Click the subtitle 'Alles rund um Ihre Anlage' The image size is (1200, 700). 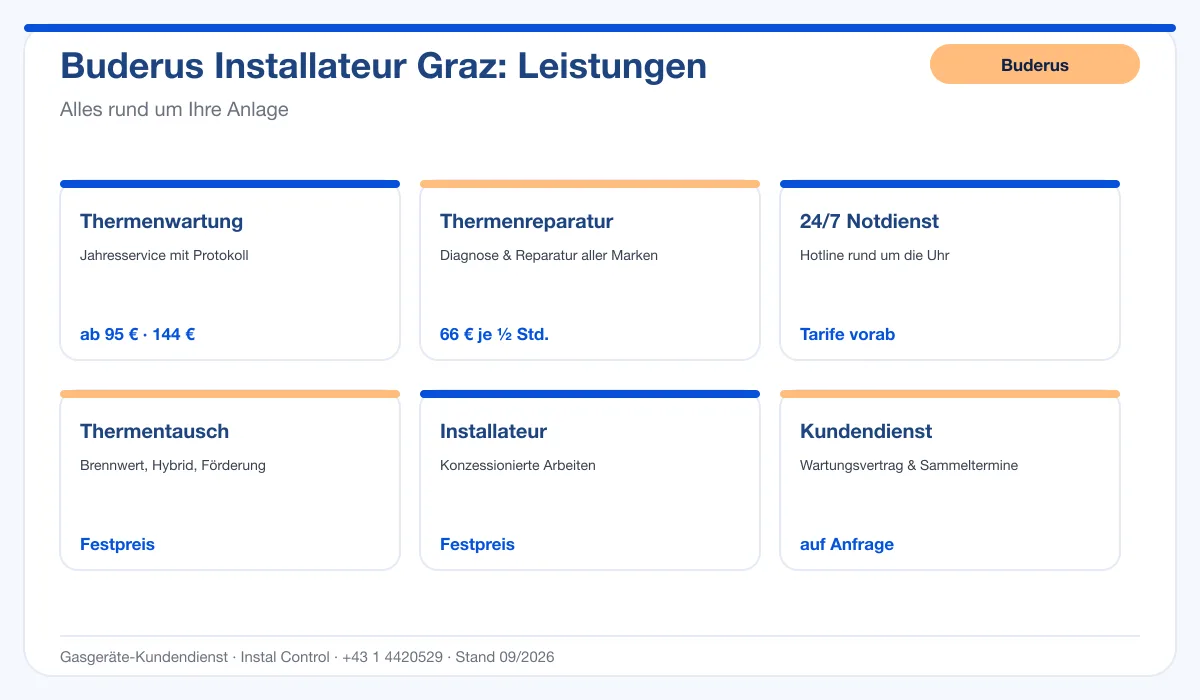(x=174, y=109)
